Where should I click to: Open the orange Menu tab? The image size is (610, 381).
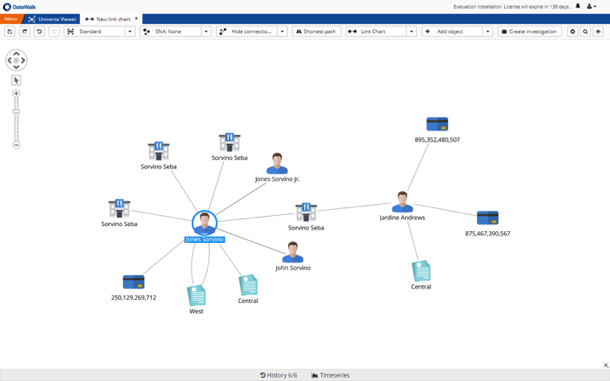pyautogui.click(x=11, y=19)
